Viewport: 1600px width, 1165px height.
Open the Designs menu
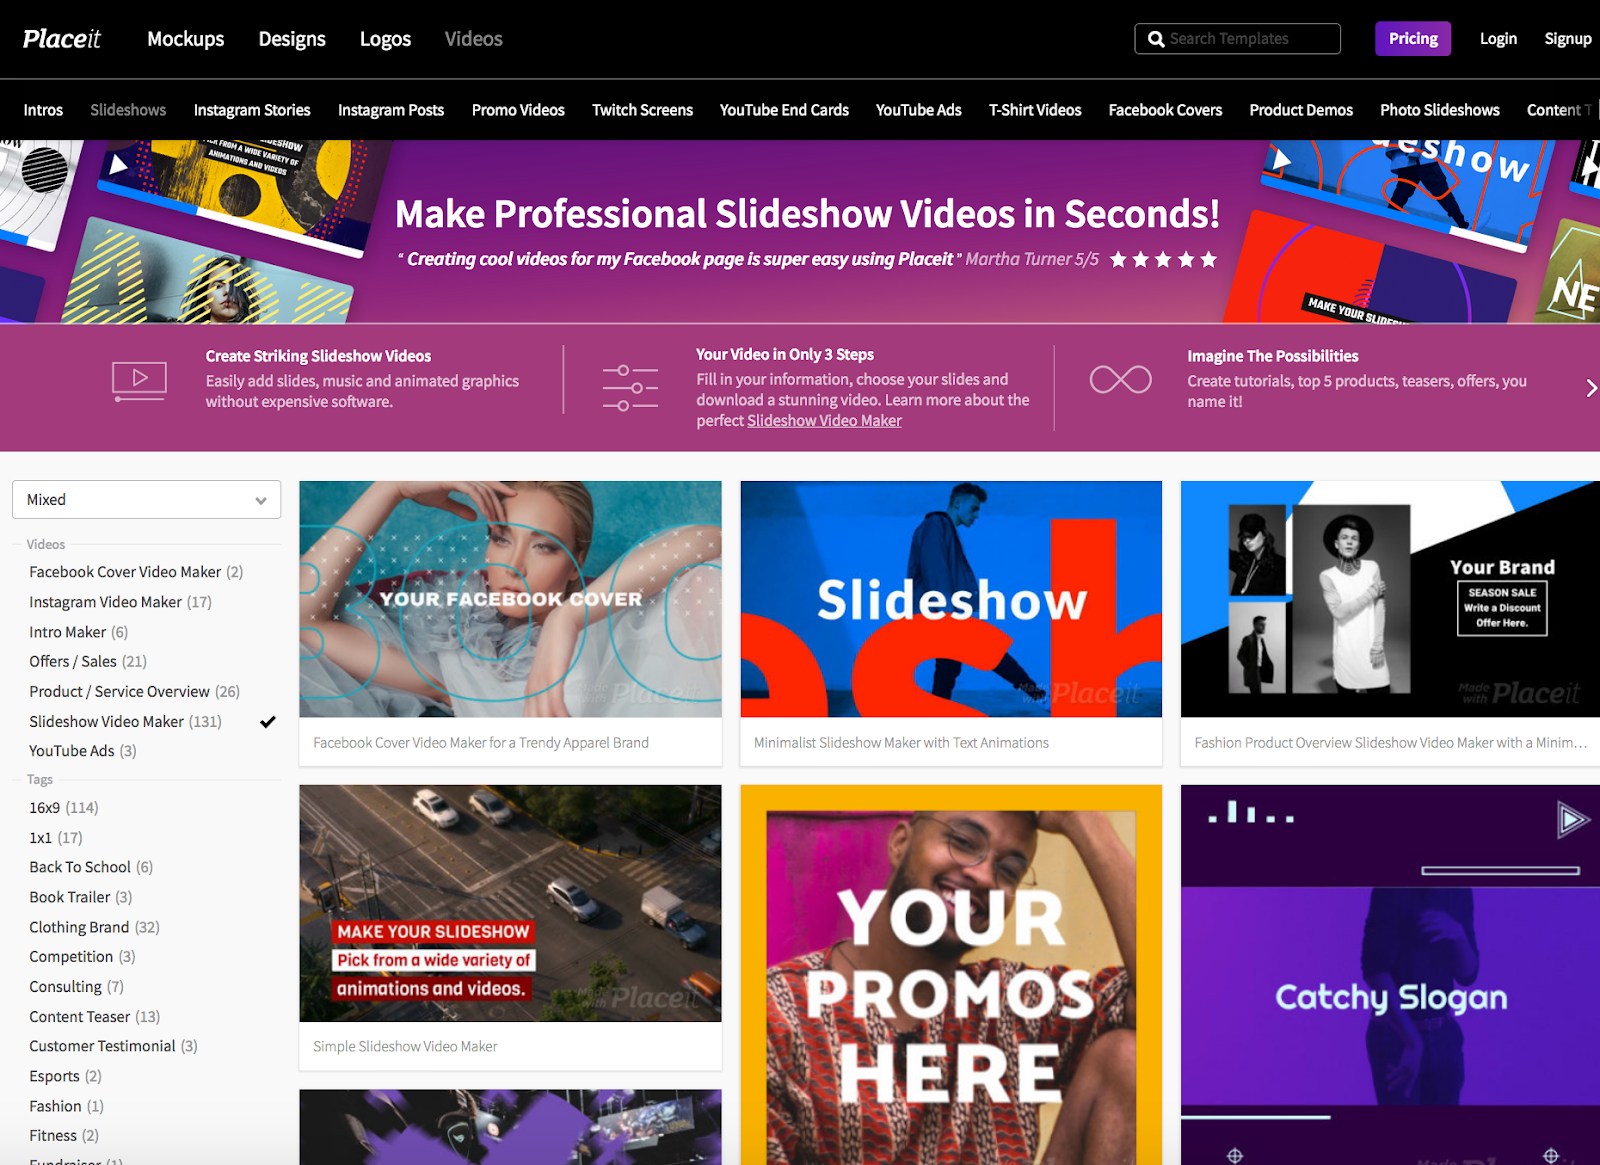pos(292,39)
